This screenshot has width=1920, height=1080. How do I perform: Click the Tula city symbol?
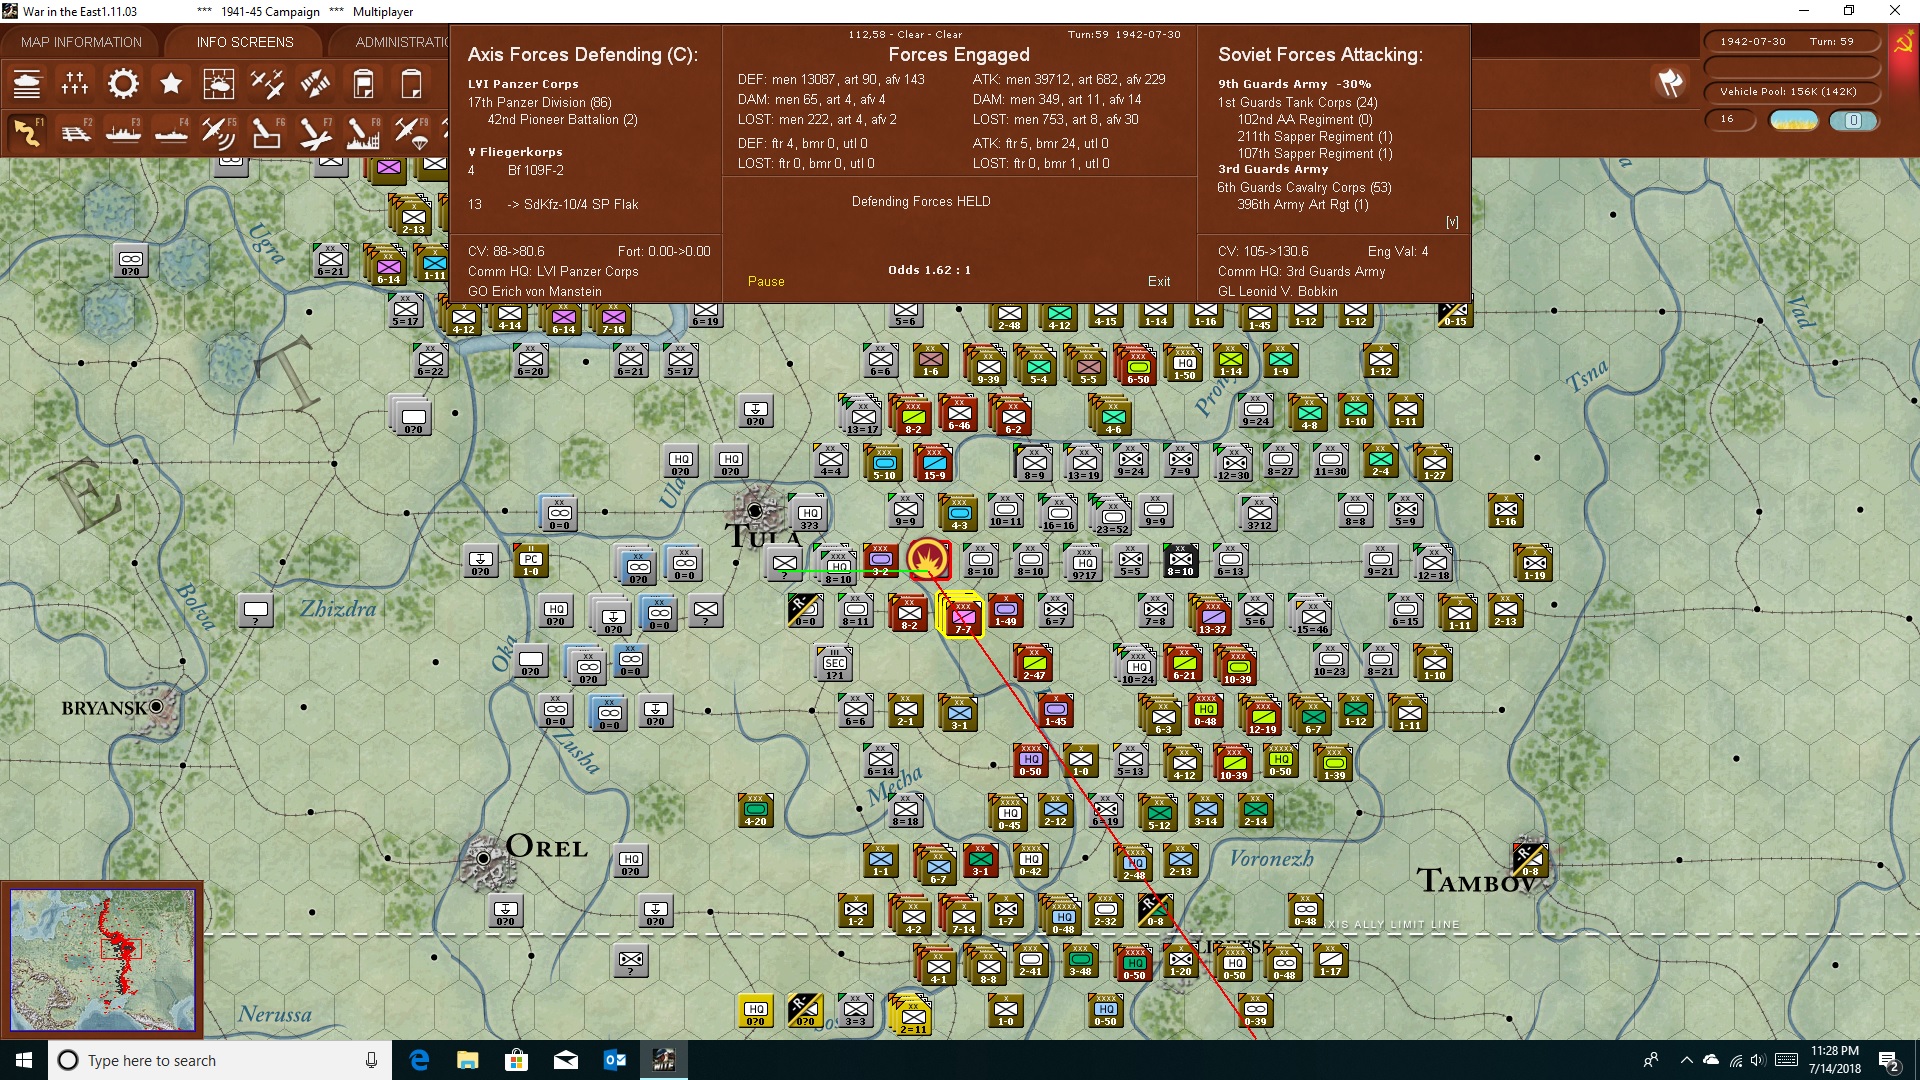(755, 510)
